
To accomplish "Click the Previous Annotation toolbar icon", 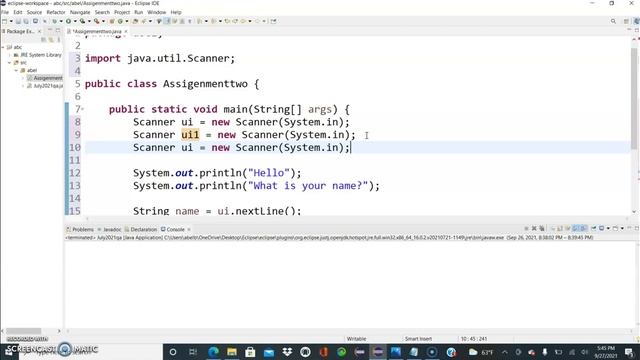I will [214, 21].
